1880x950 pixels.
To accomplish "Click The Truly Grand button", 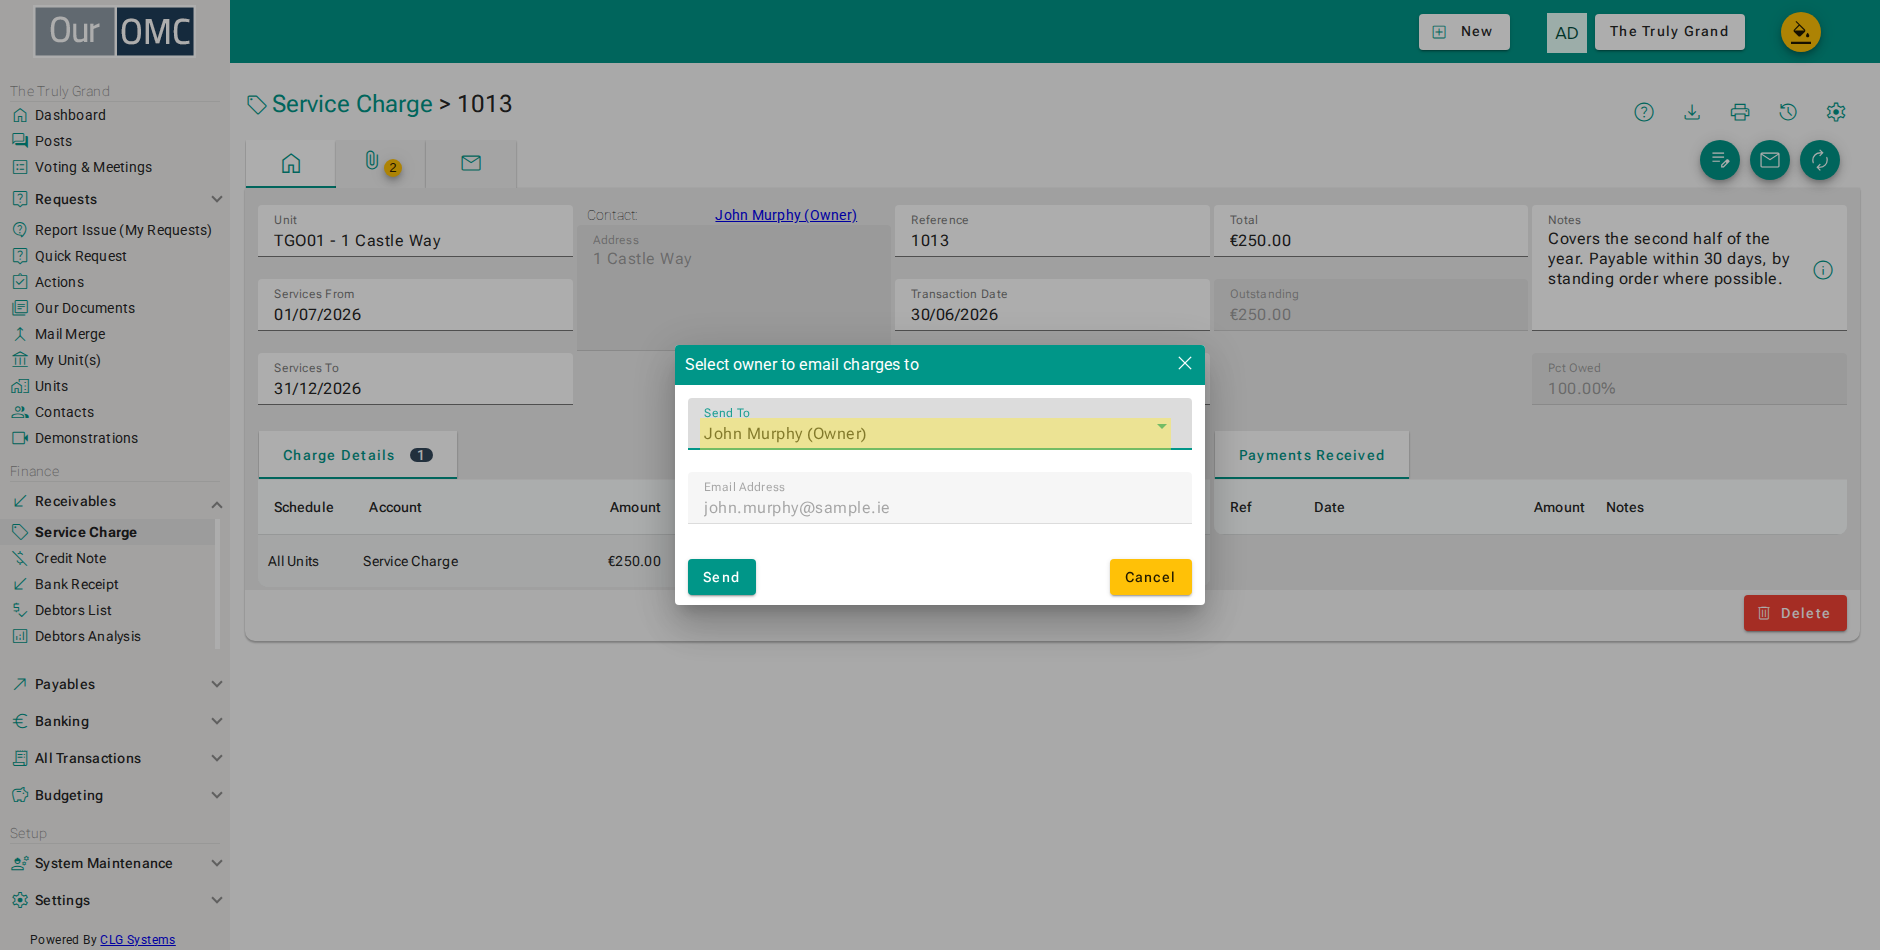I will [x=1669, y=32].
